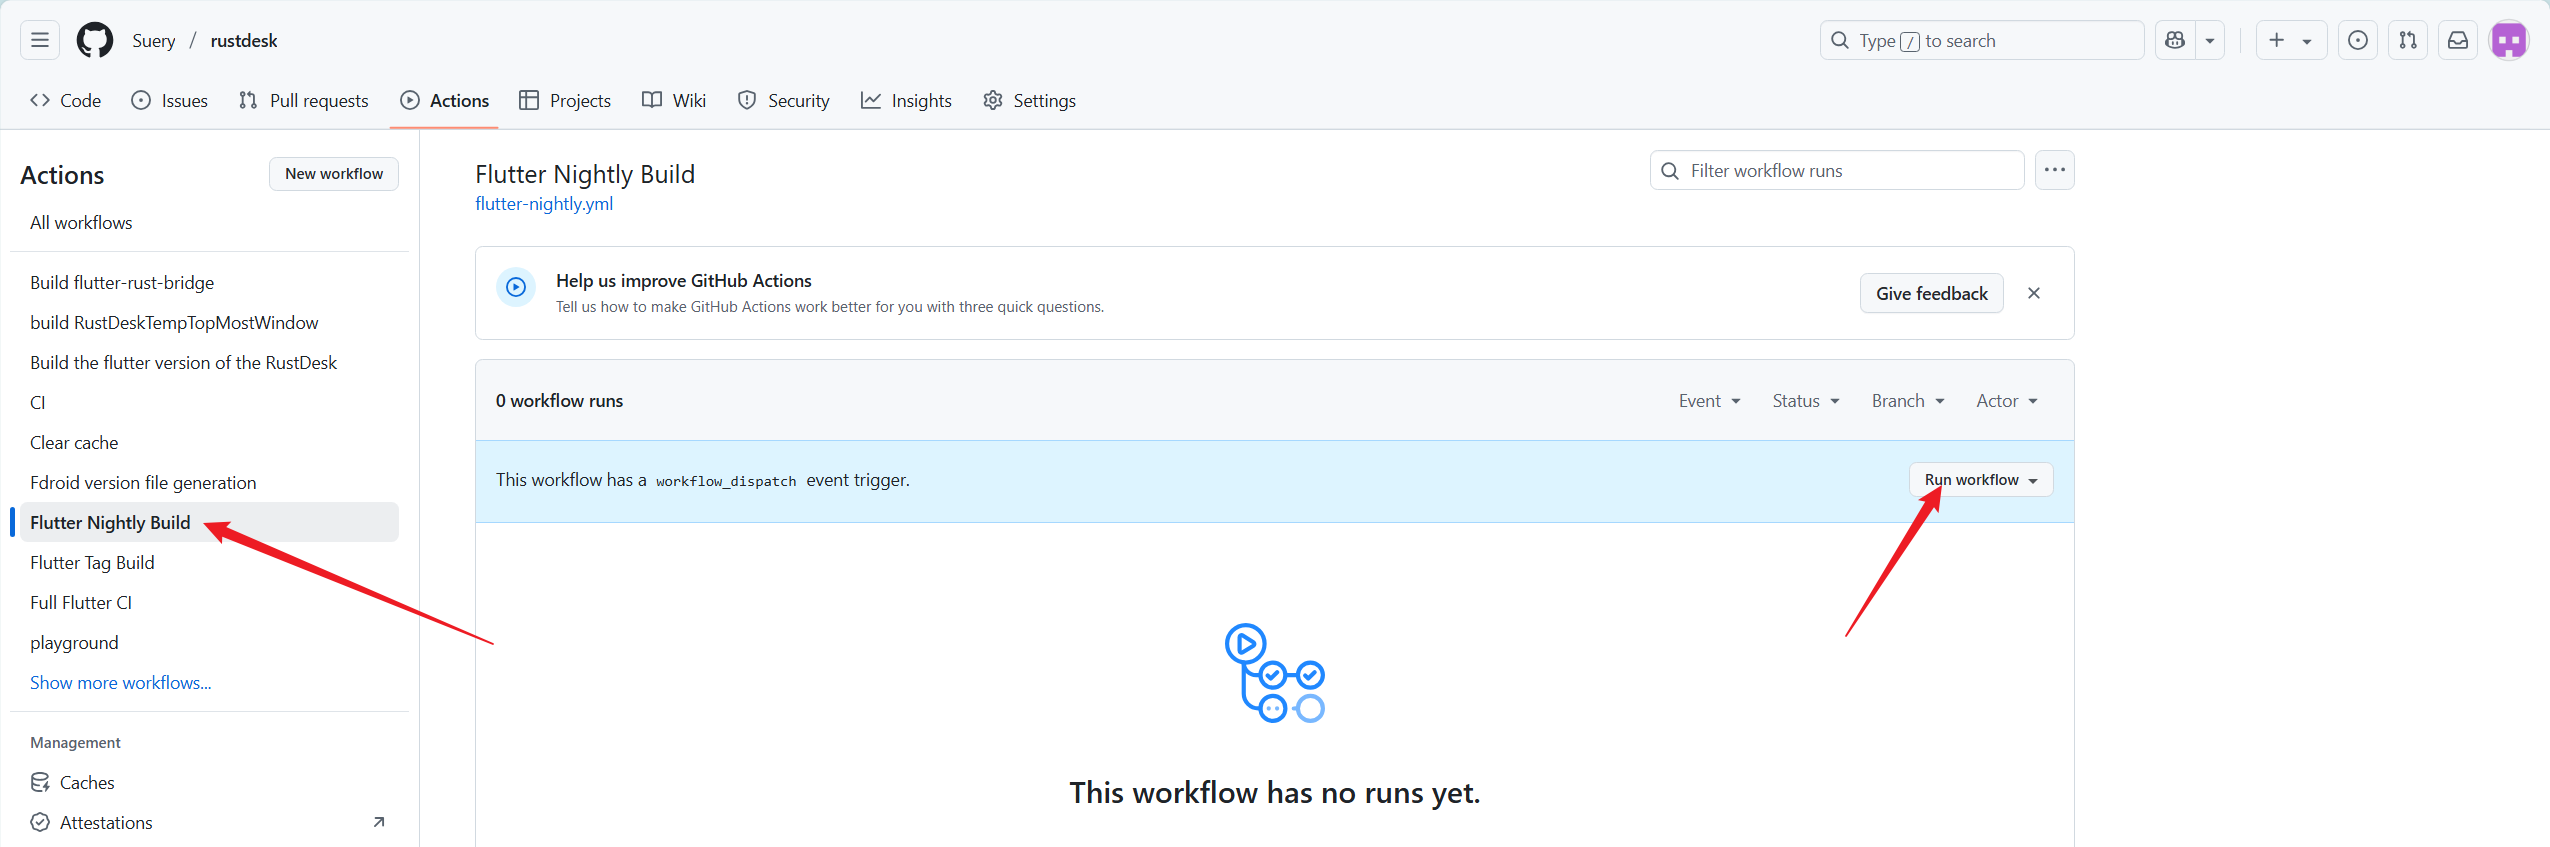The image size is (2550, 847).
Task: Click the Filter workflow runs field
Action: 1837,170
